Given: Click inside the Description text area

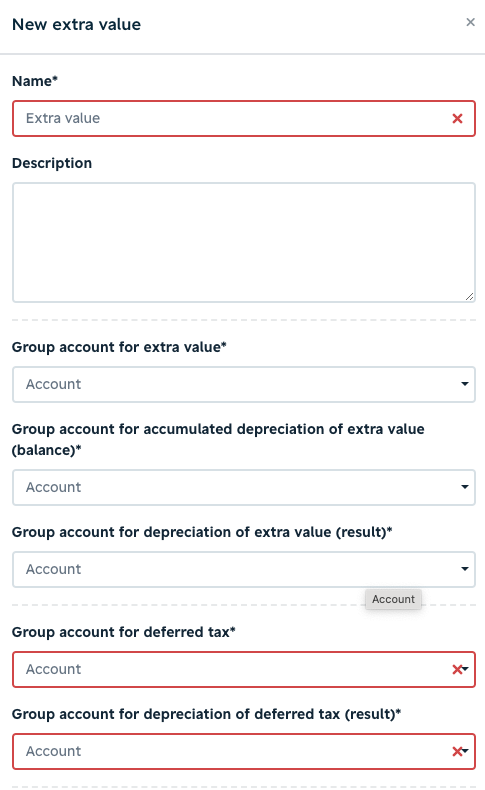Looking at the screenshot, I should pos(244,242).
